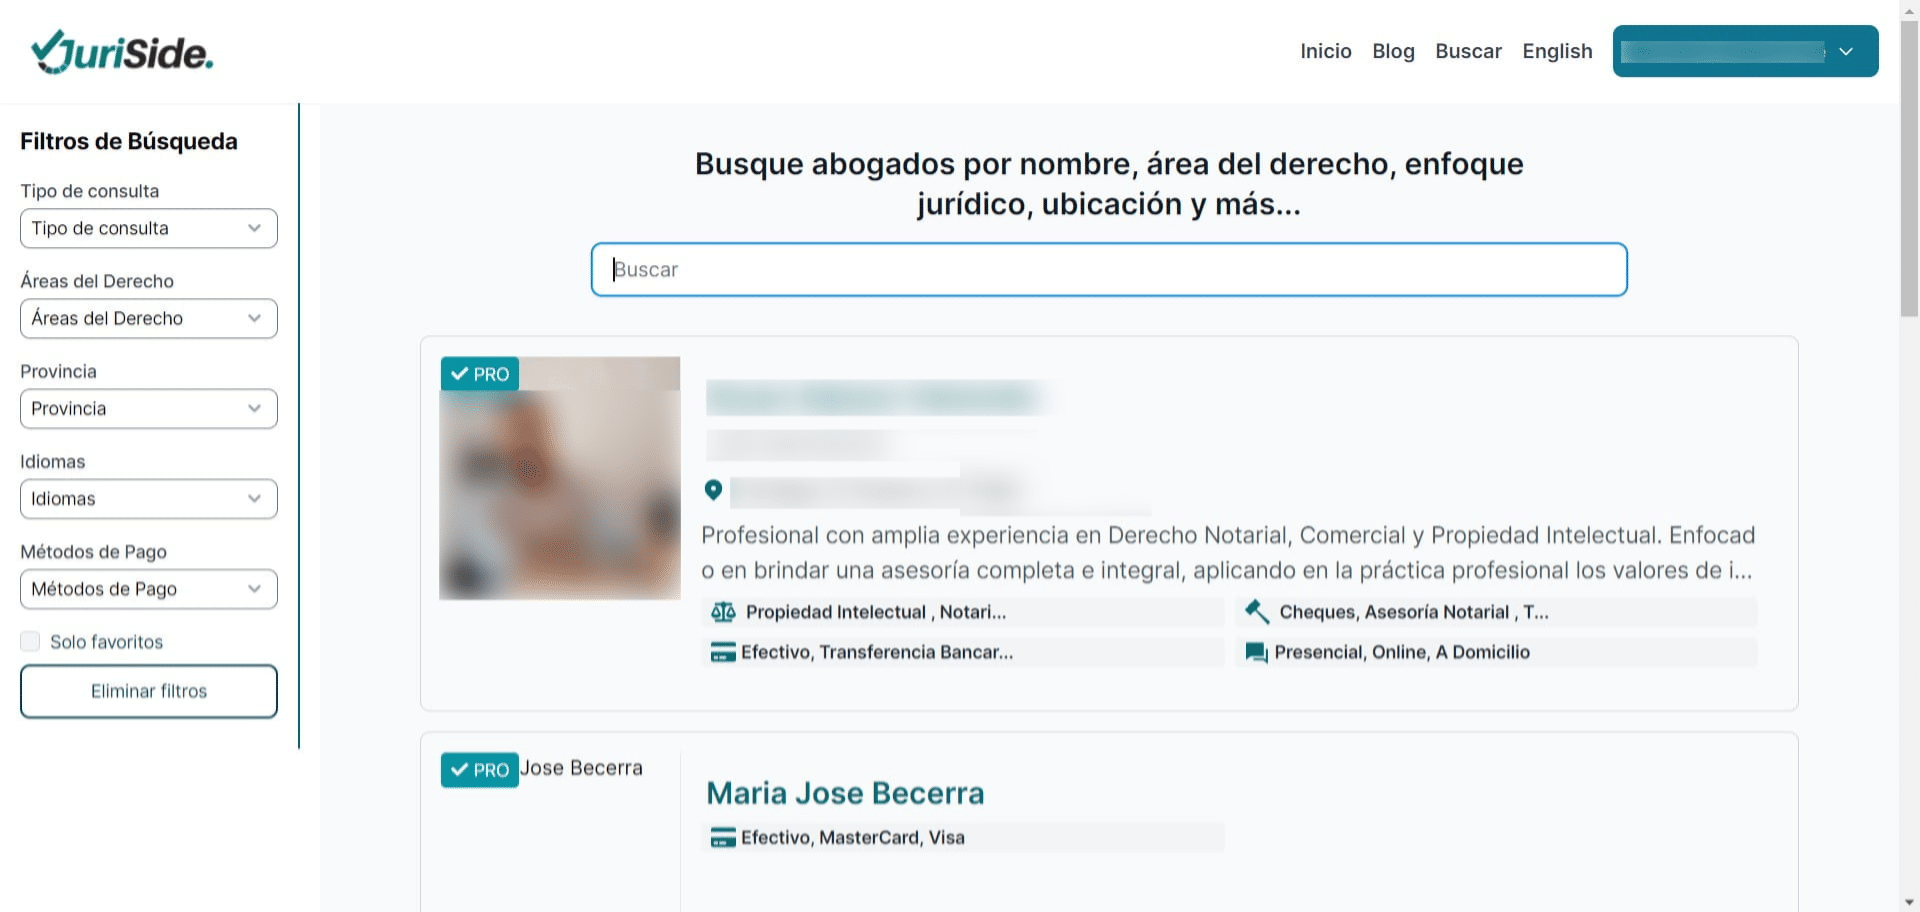
Task: Click the Eliminar filtros button
Action: [148, 690]
